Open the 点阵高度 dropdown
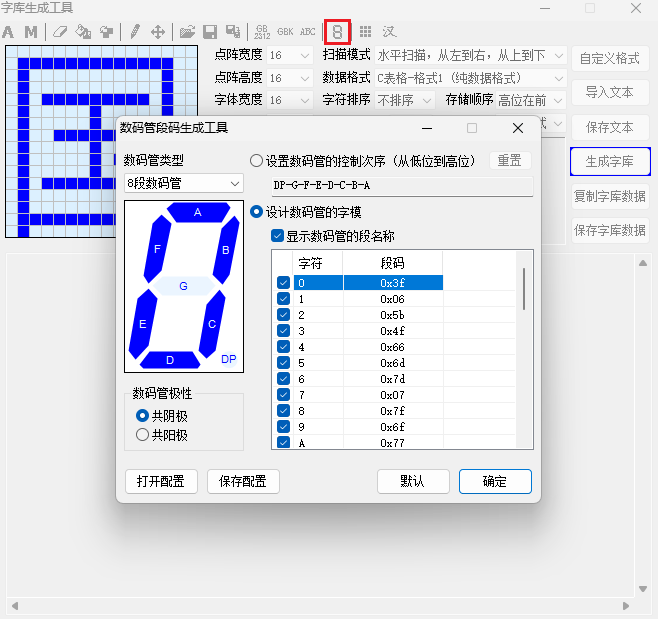 click(290, 78)
